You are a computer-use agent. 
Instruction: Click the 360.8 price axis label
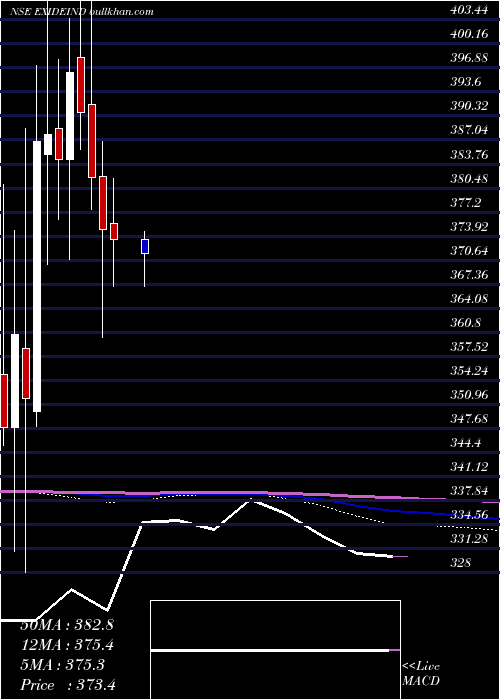(x=465, y=323)
